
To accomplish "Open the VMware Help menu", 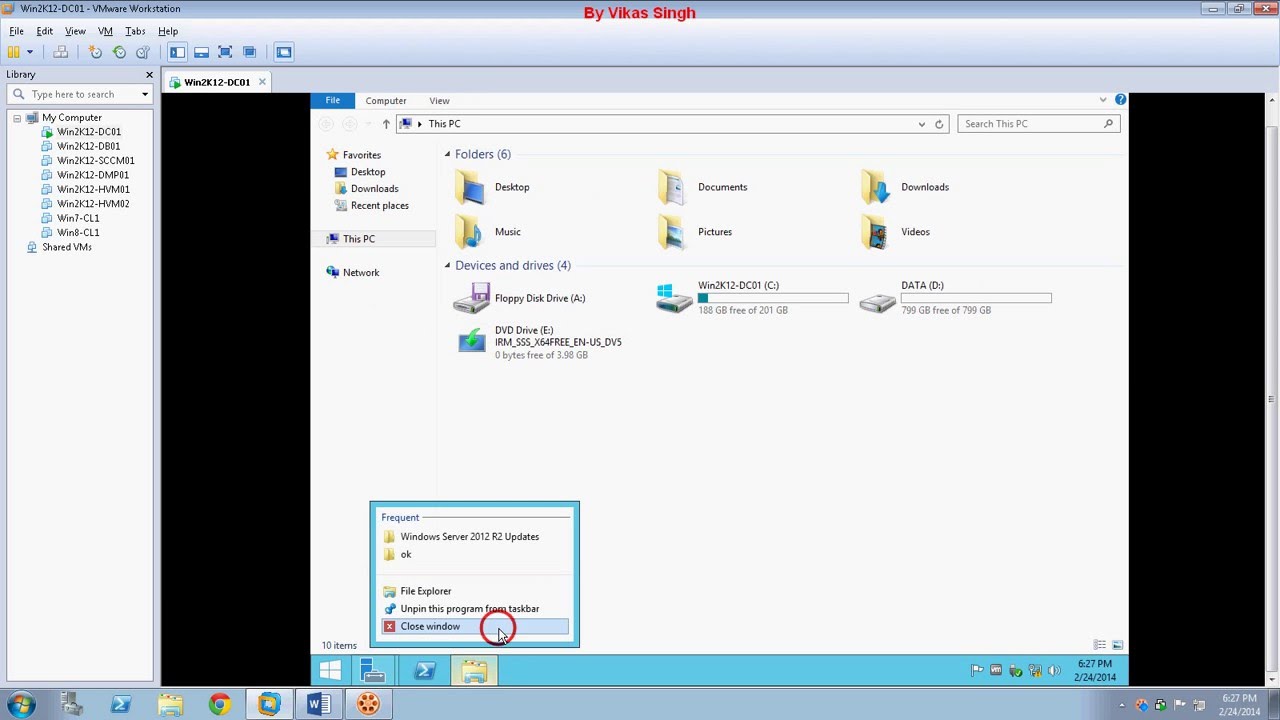I will coord(168,31).
